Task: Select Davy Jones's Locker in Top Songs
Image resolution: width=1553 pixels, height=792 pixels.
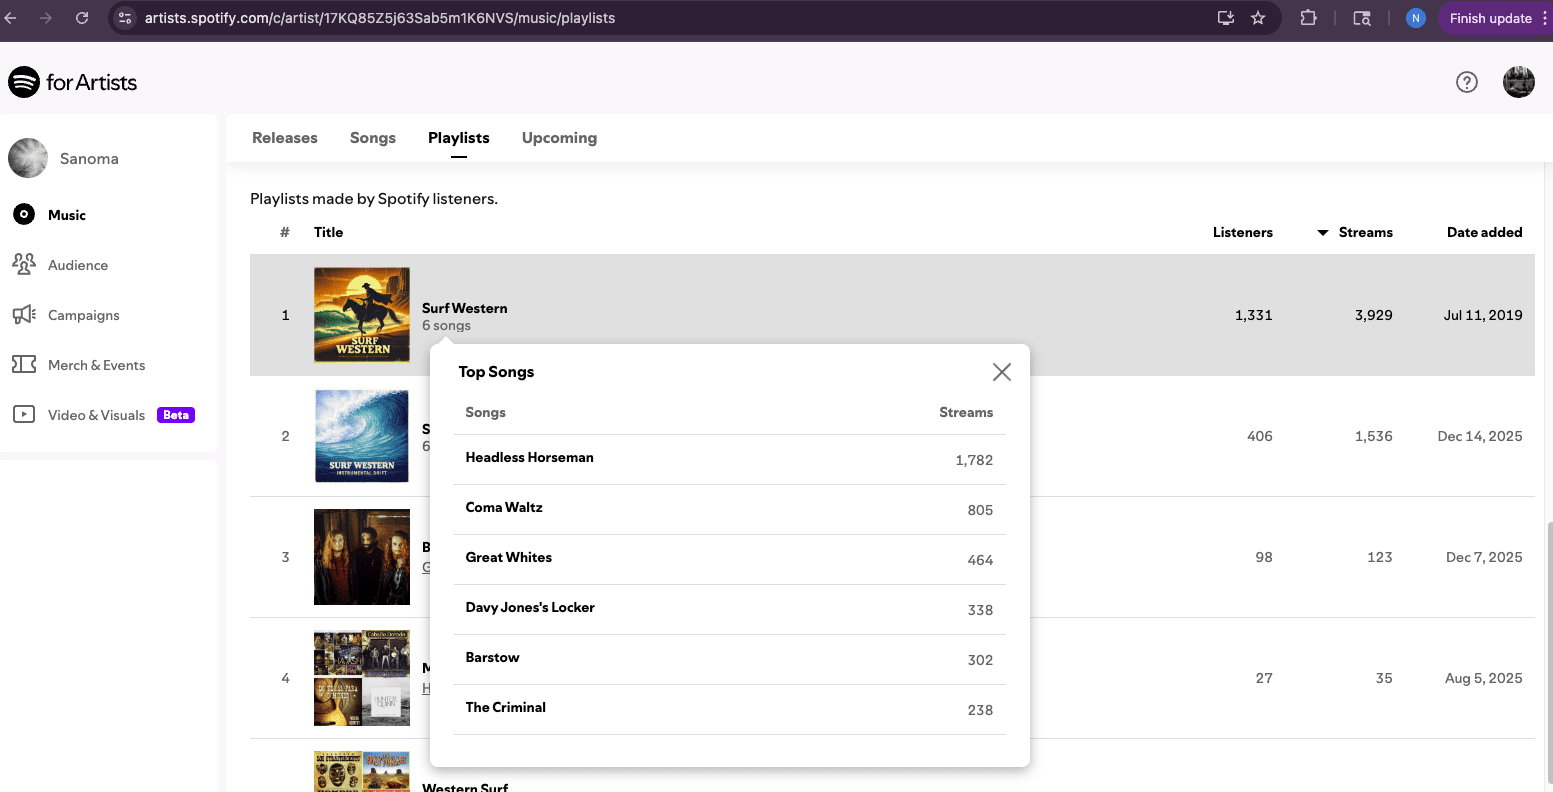Action: point(530,607)
